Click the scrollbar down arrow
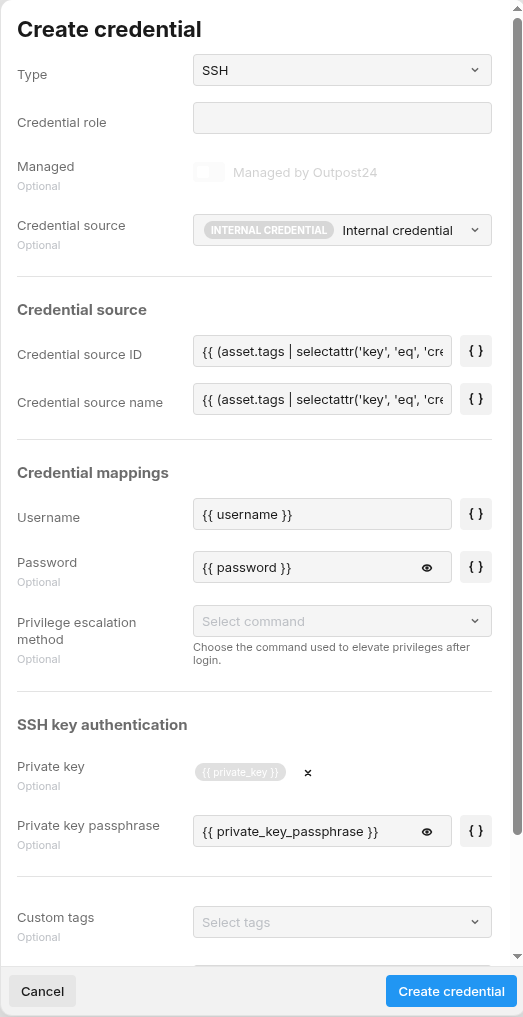Screen dimensions: 523x1017 517,956
